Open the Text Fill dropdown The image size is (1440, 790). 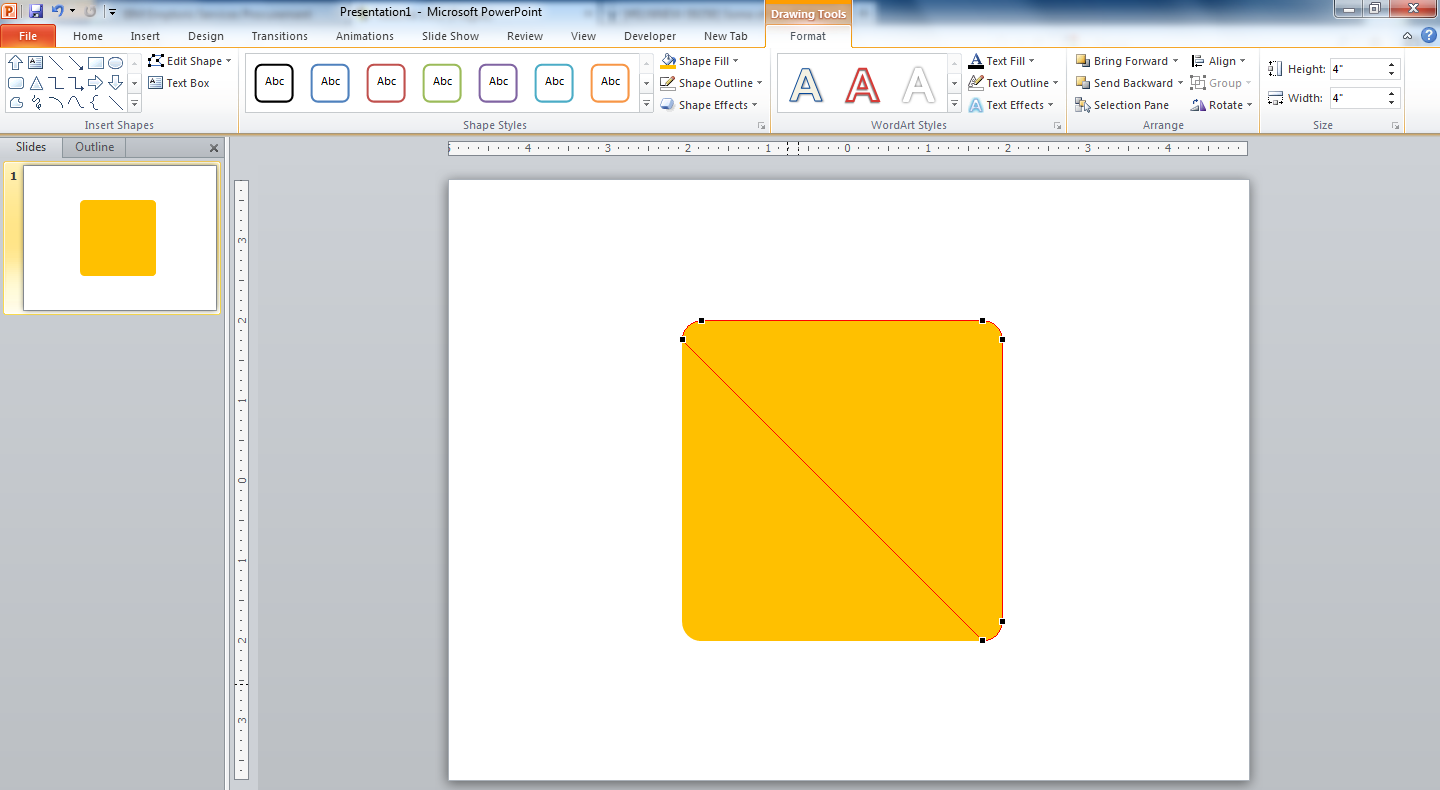tap(1002, 61)
